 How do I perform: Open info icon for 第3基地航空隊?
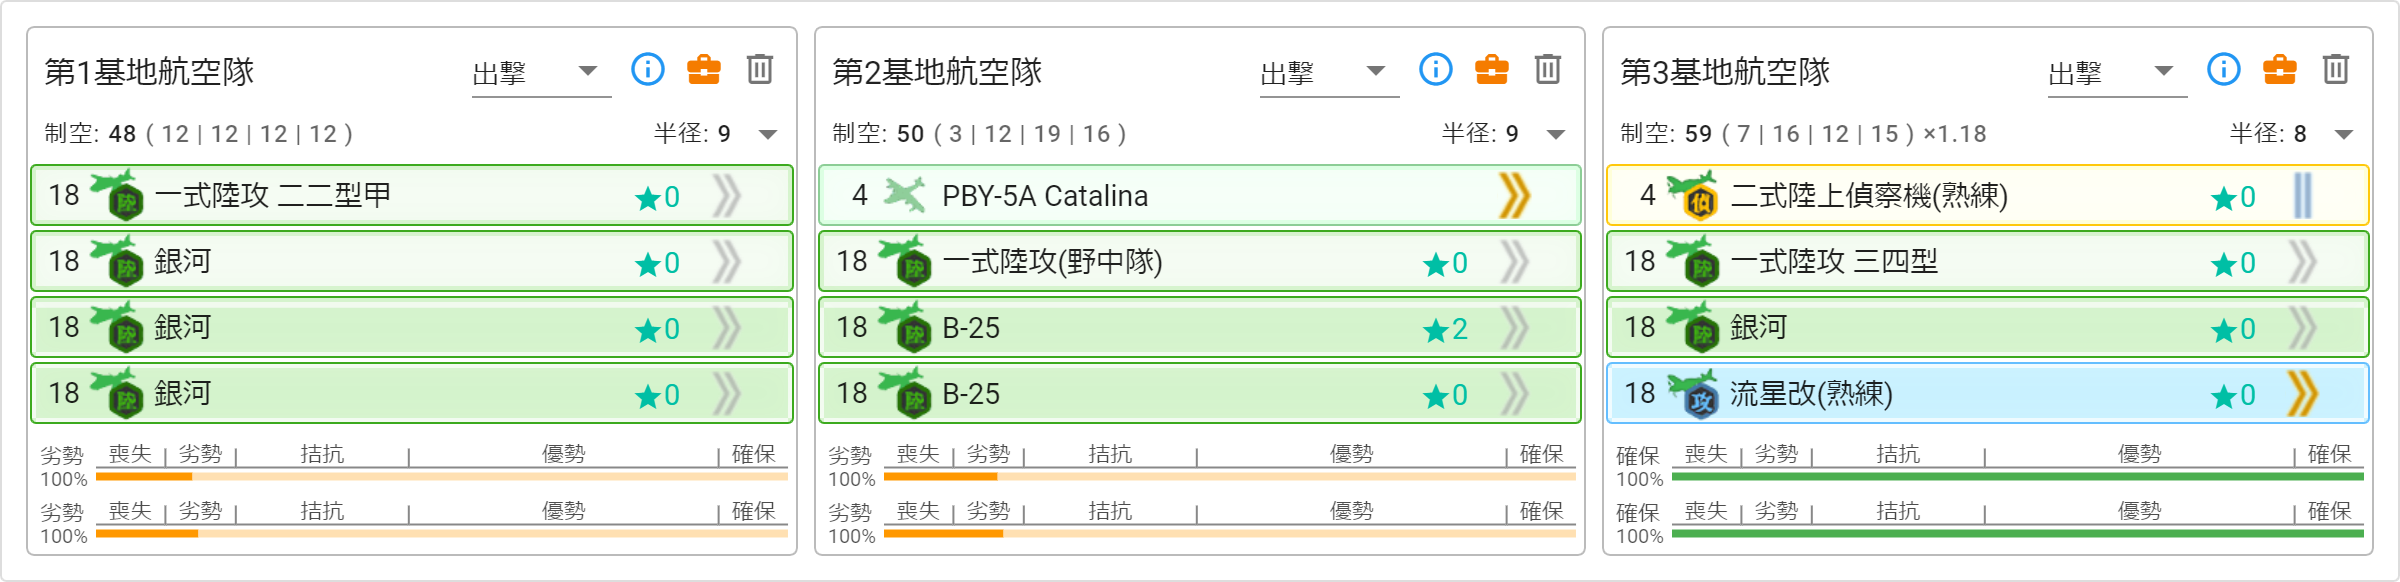[x=2224, y=69]
